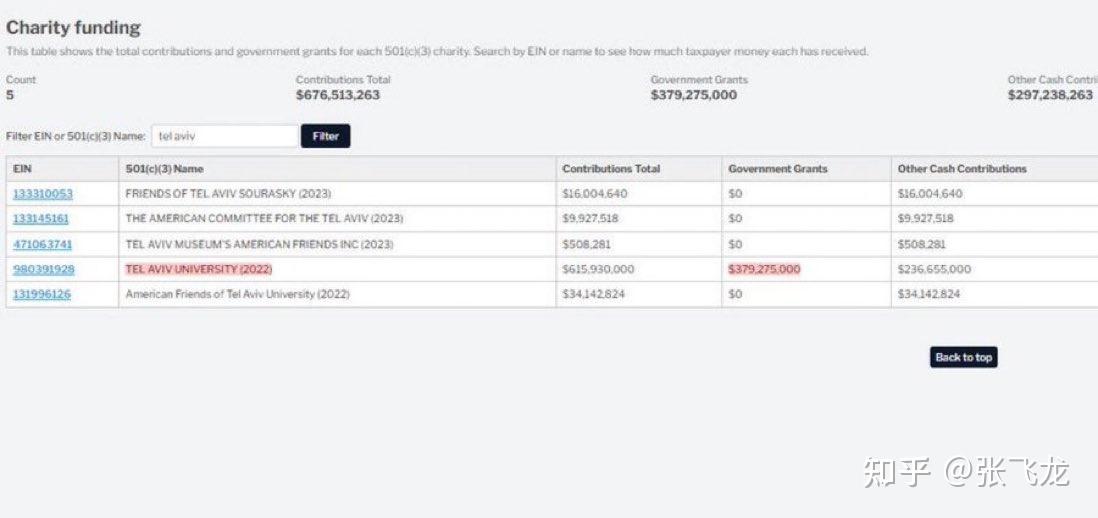This screenshot has width=1098, height=518.
Task: Click the Contributions Total column header
Action: click(x=611, y=169)
